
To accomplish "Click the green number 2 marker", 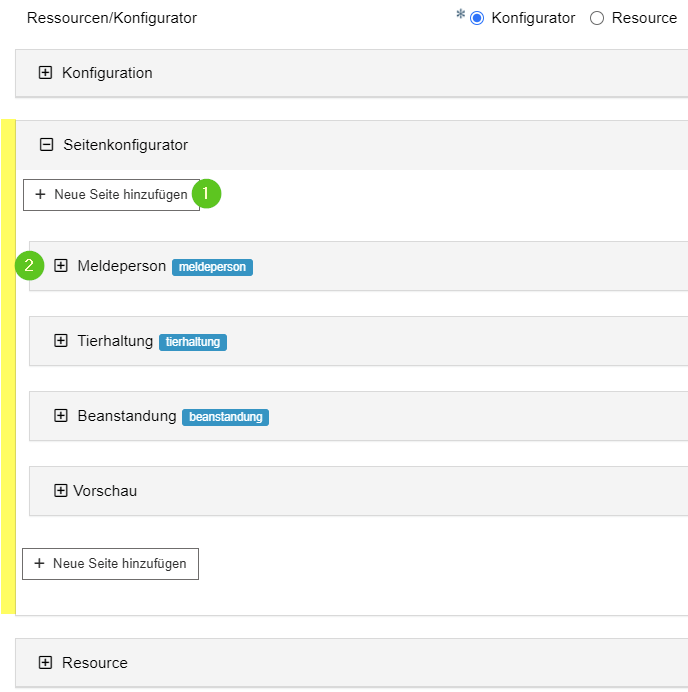I will (30, 266).
